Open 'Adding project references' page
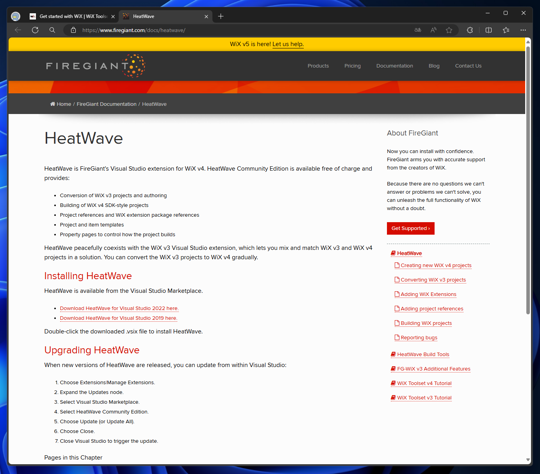The height and width of the screenshot is (474, 540). tap(429, 309)
